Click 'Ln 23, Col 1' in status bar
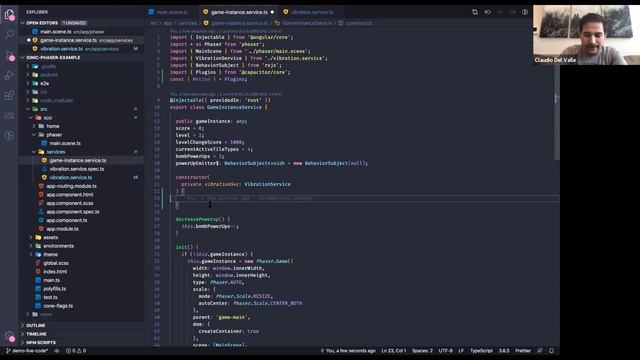640x360 pixels. click(393, 351)
